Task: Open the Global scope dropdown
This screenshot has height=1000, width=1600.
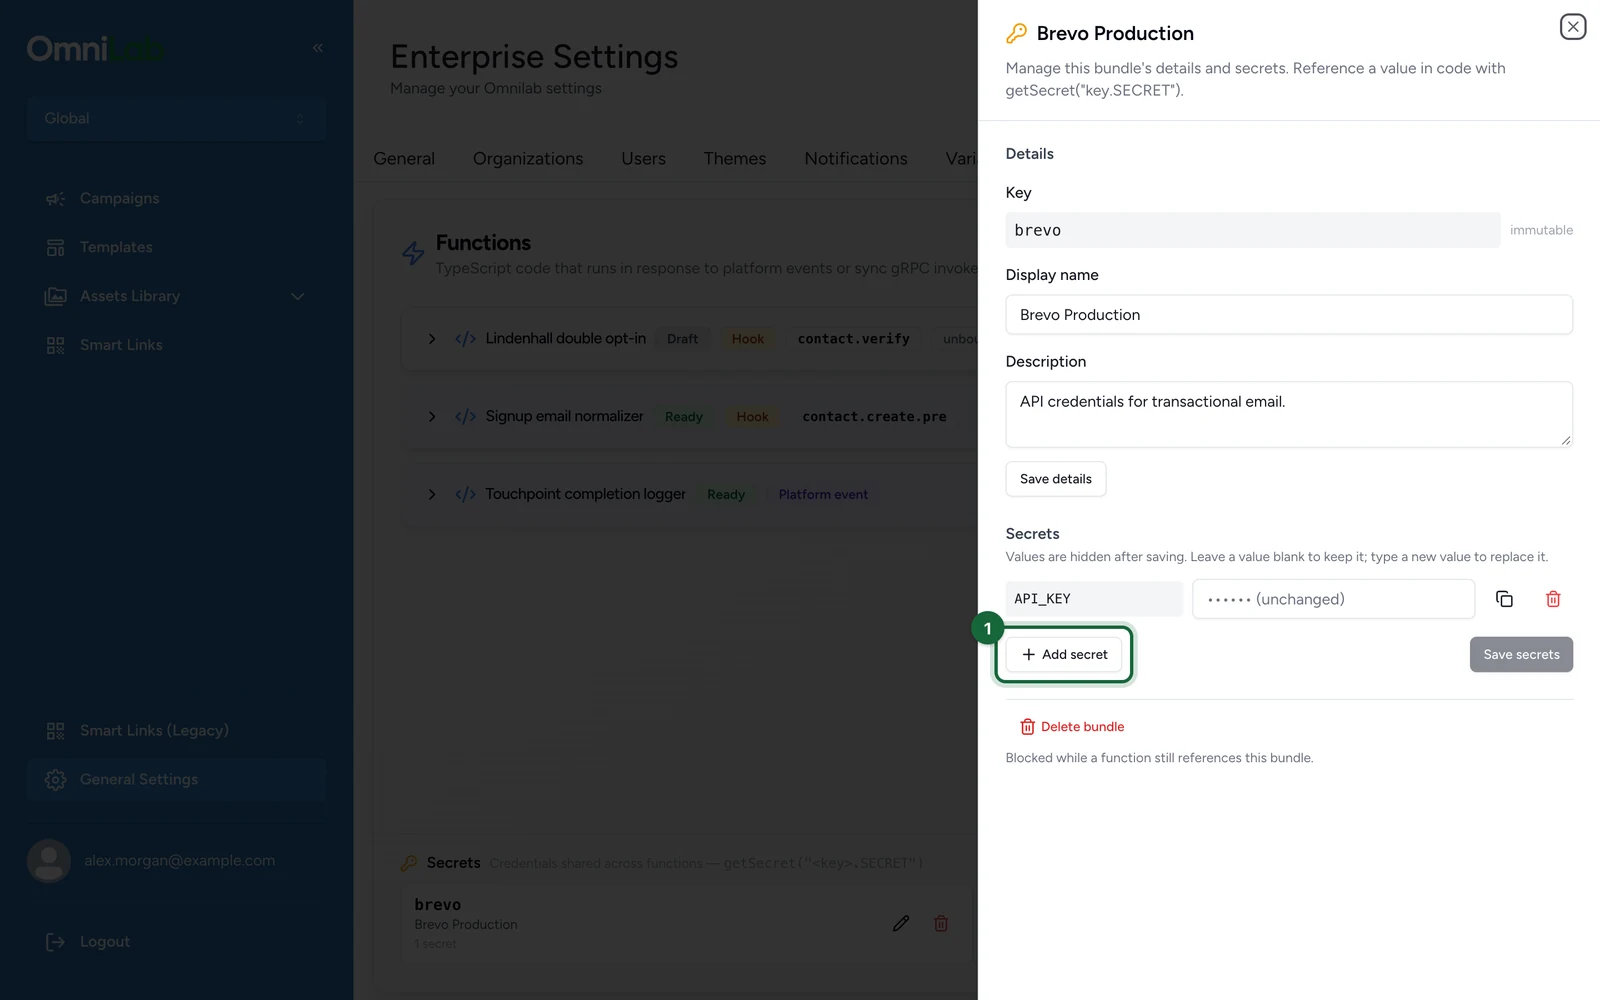Action: (x=176, y=118)
